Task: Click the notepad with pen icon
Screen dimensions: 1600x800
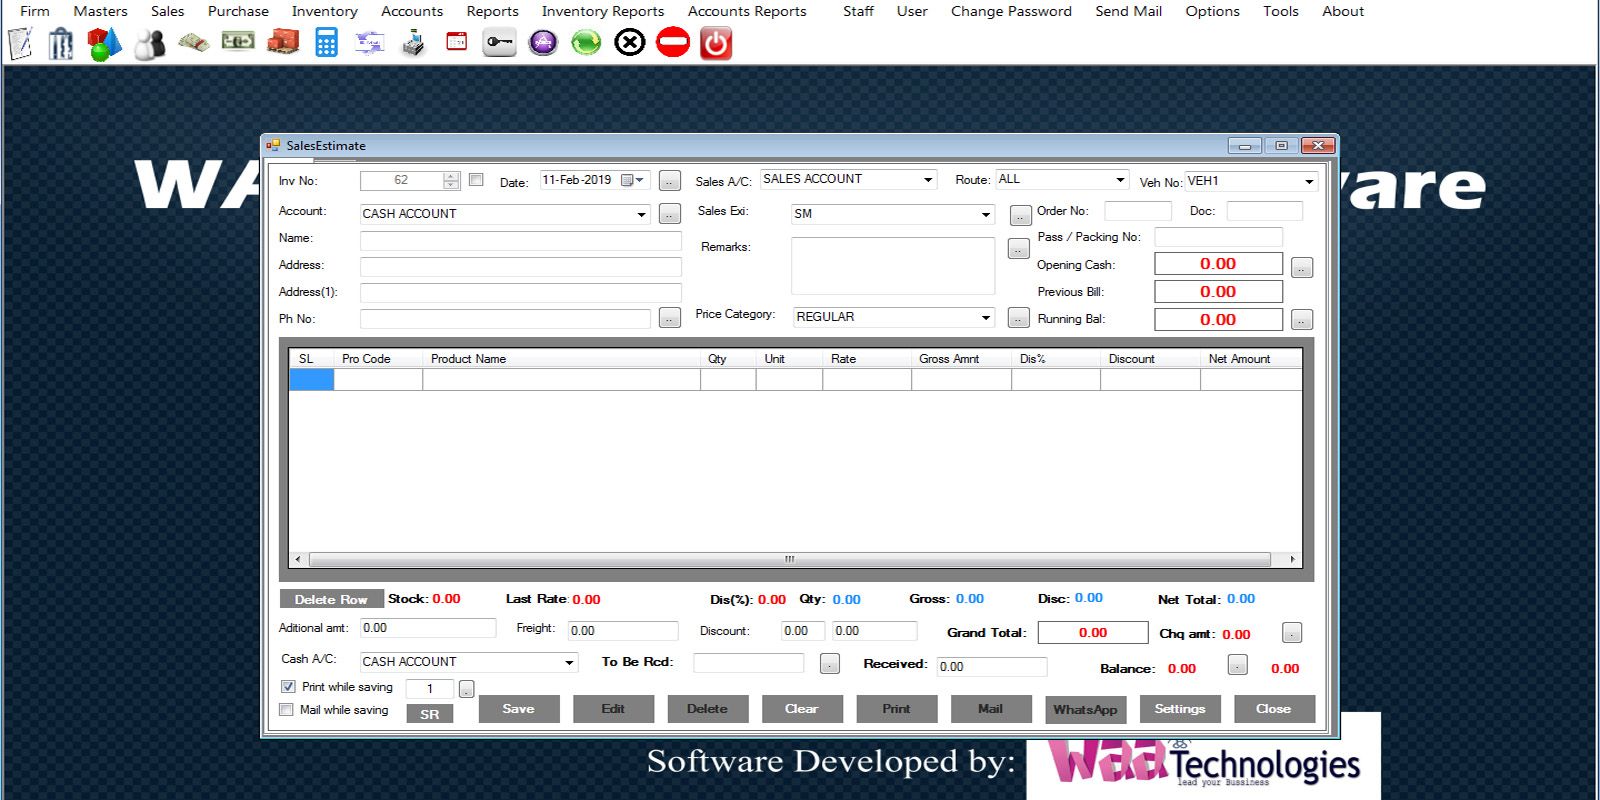Action: coord(20,43)
